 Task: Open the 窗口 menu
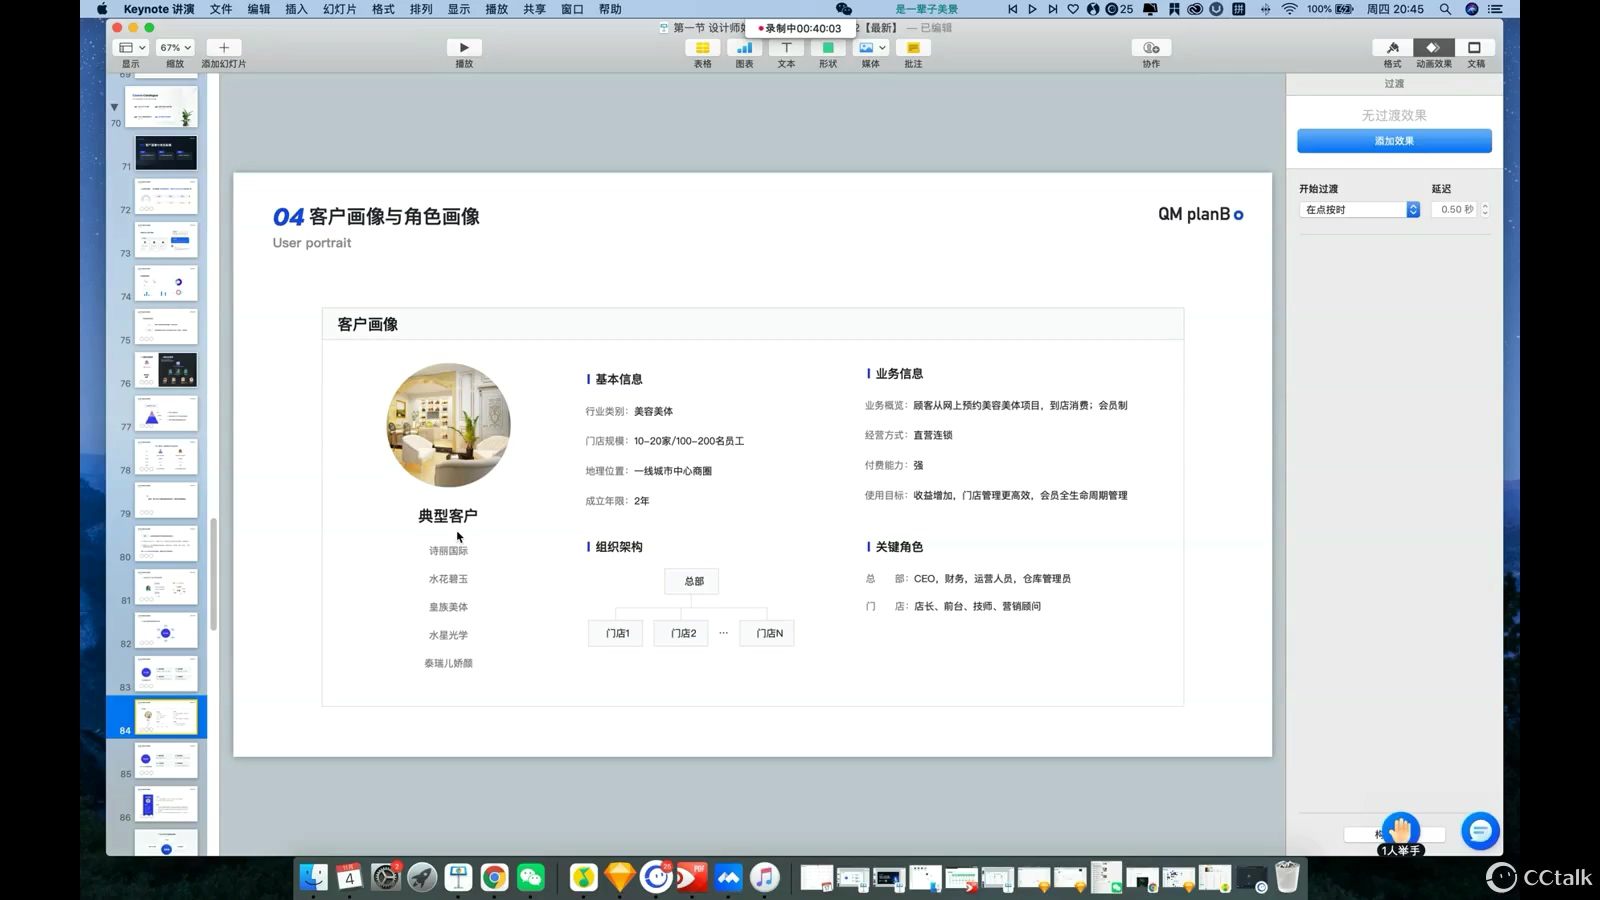[x=572, y=9]
